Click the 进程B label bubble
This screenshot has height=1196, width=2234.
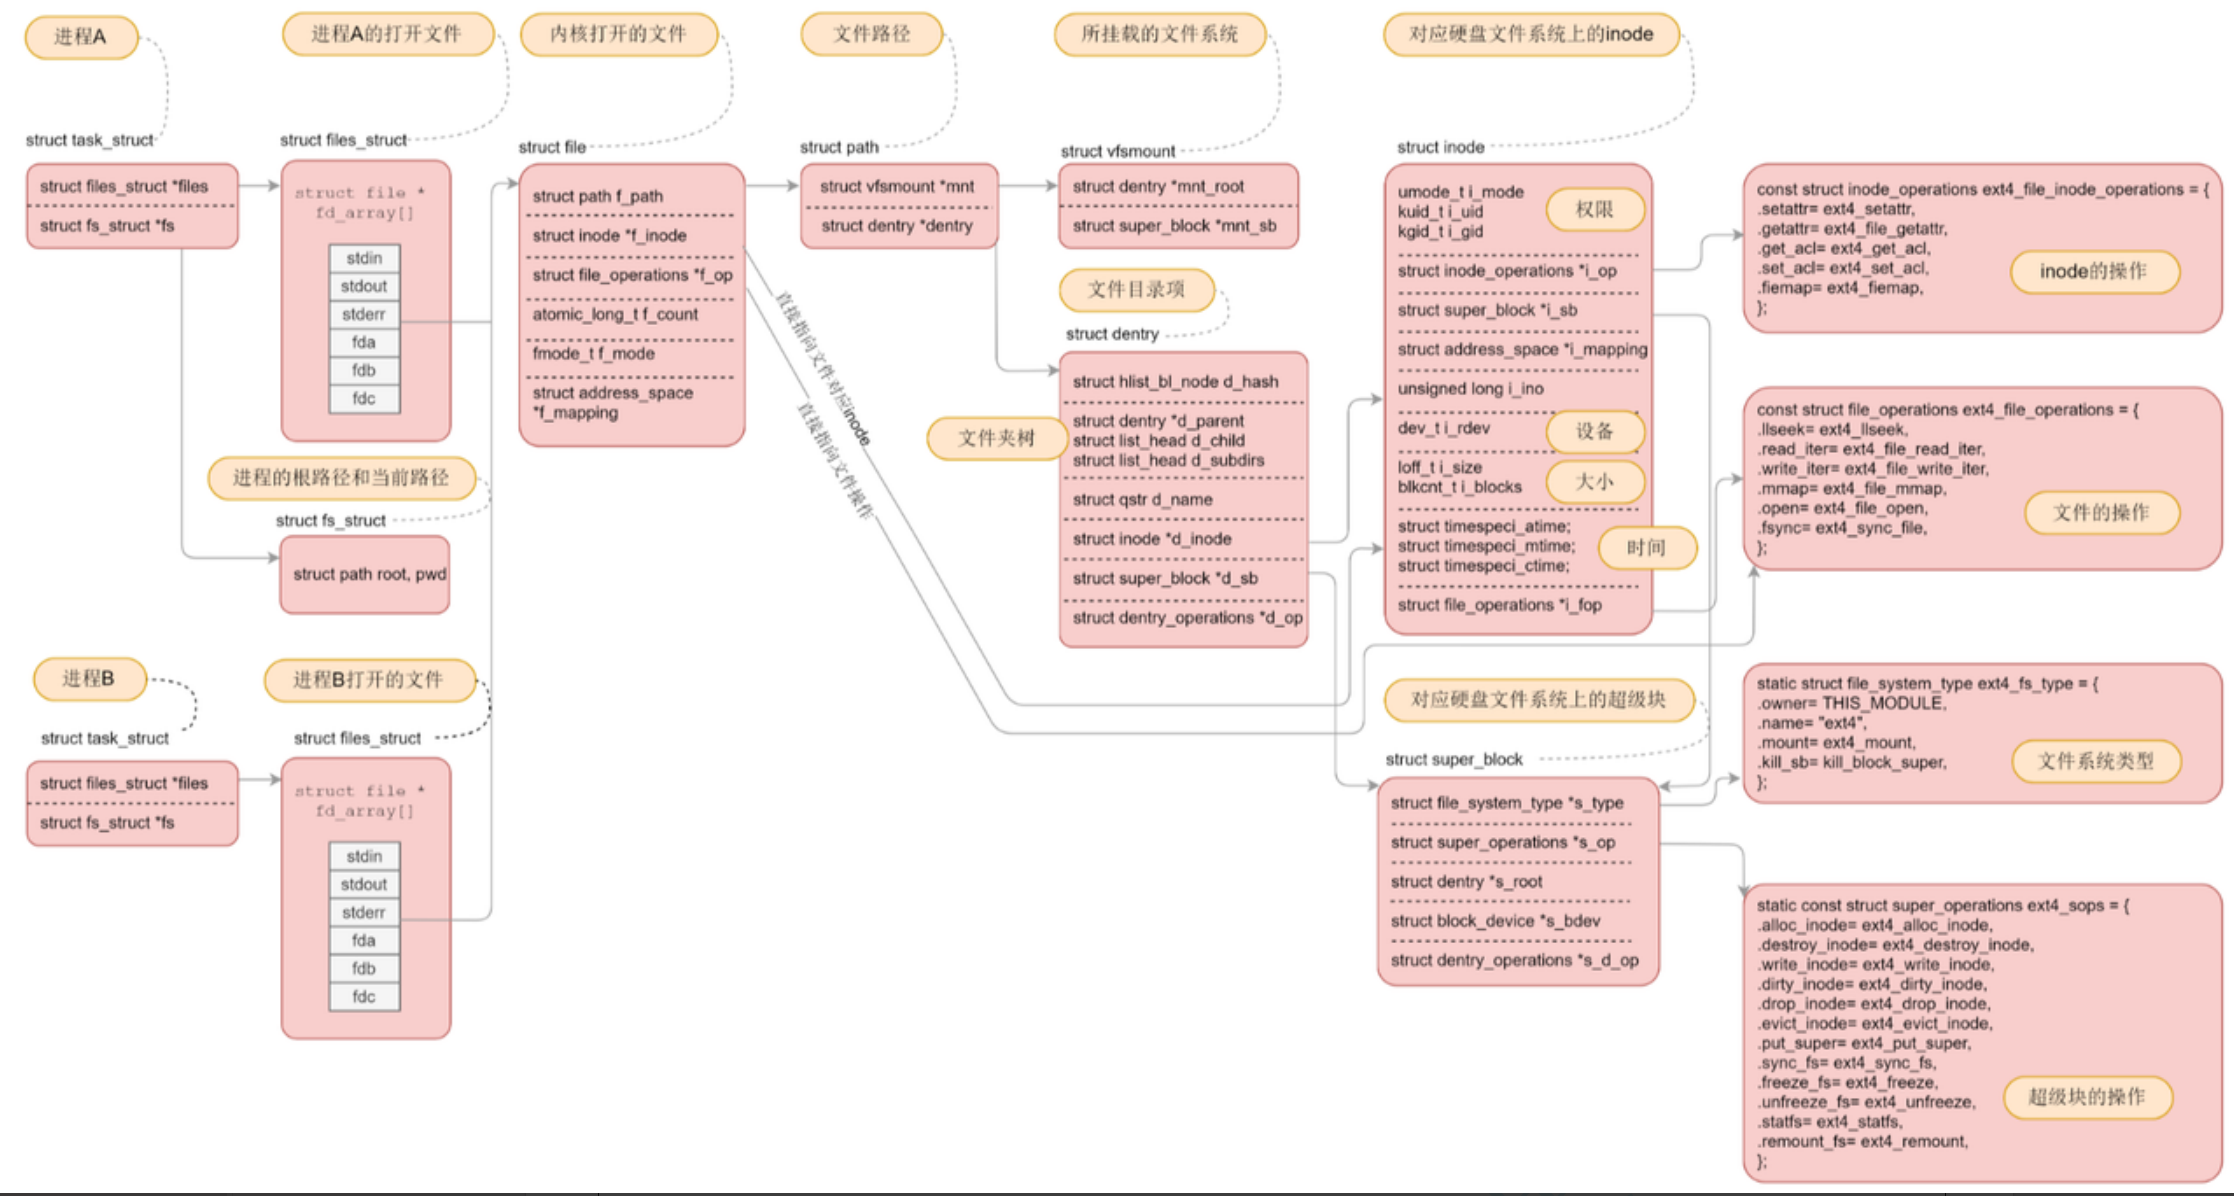point(89,679)
